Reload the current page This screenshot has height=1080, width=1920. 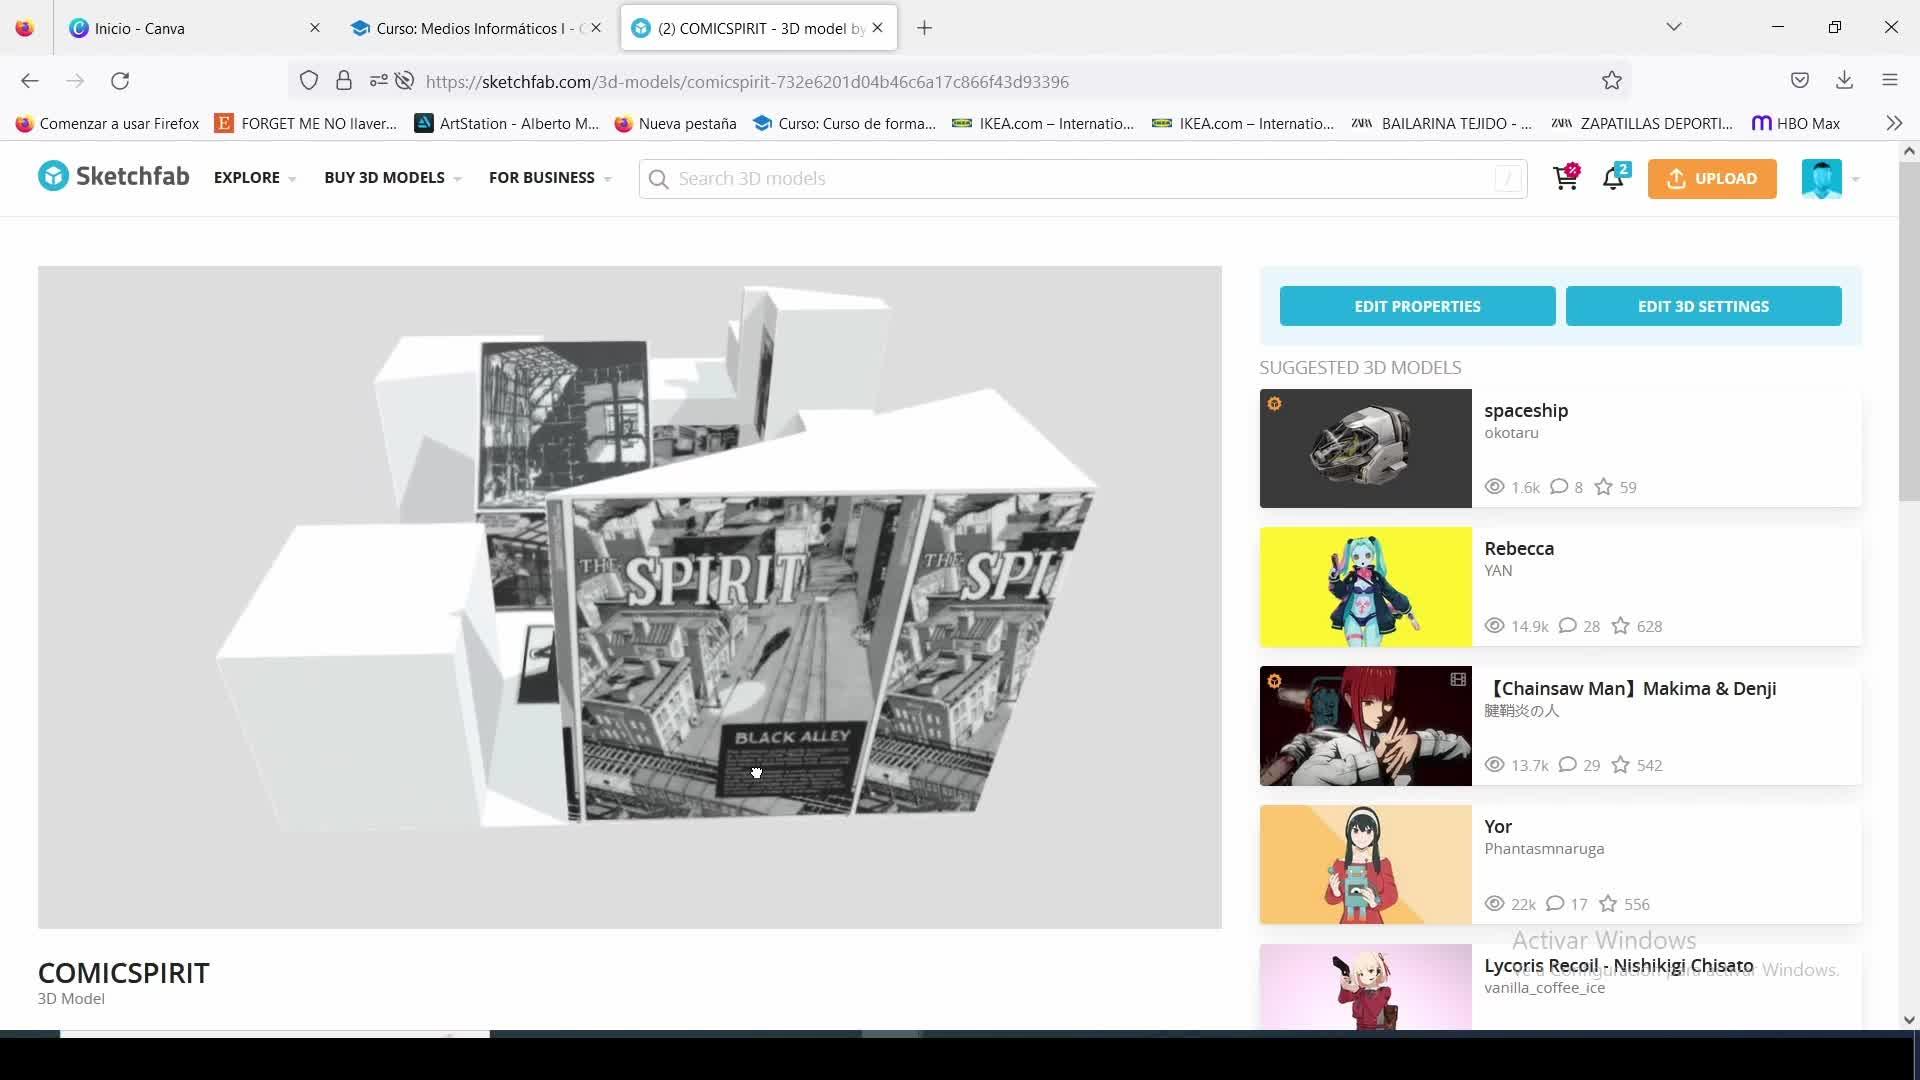click(x=120, y=81)
